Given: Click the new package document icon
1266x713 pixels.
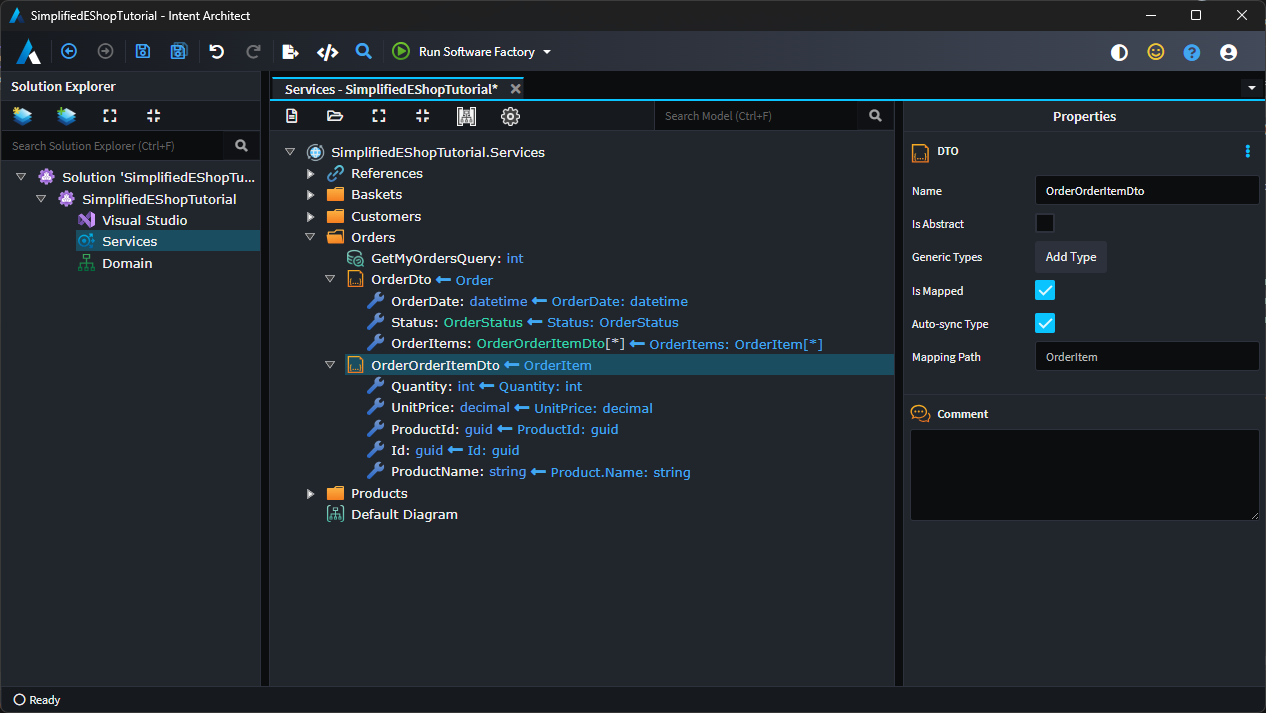Looking at the screenshot, I should 292,116.
